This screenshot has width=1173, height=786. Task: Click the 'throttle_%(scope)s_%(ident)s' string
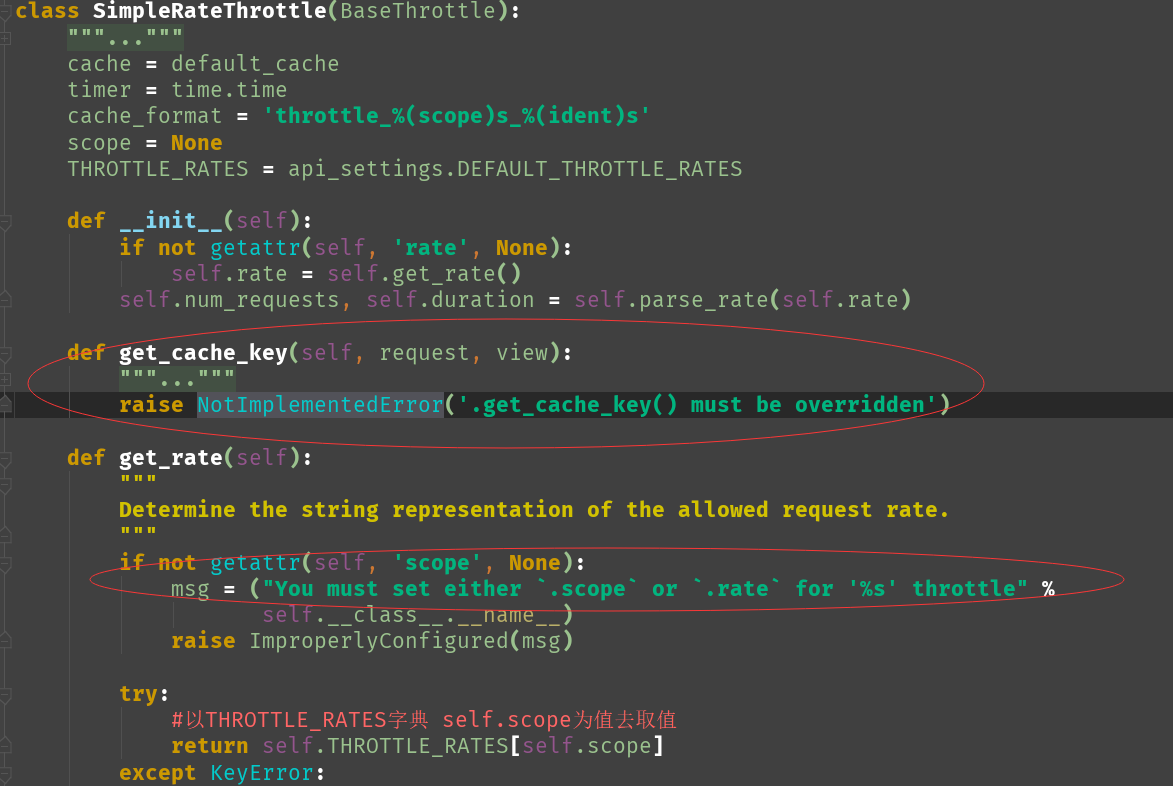click(x=456, y=117)
